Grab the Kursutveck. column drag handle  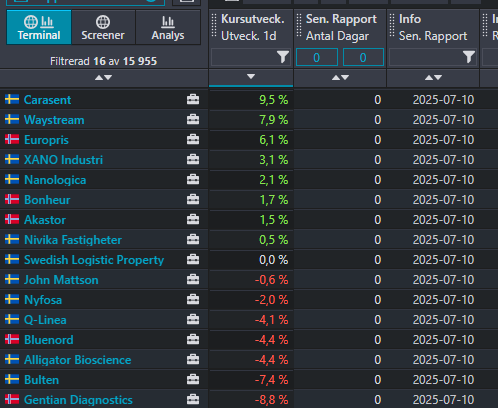click(214, 26)
